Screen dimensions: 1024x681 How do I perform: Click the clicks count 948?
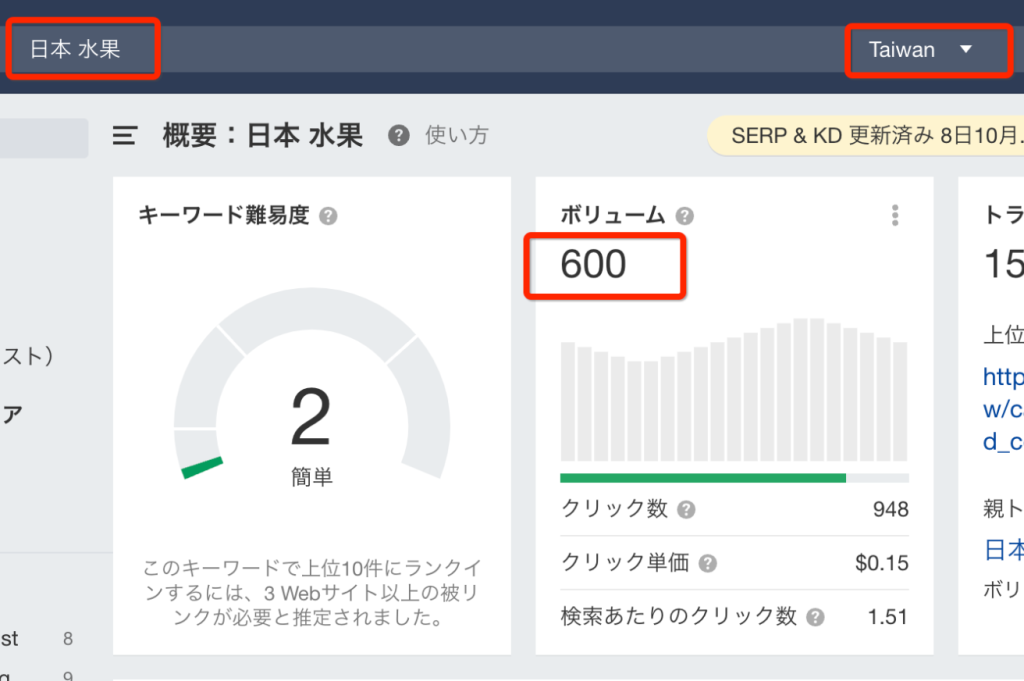(x=890, y=509)
